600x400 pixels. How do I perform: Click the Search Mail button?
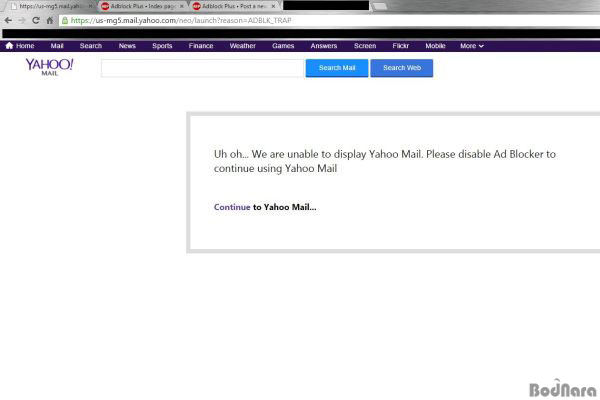(337, 68)
